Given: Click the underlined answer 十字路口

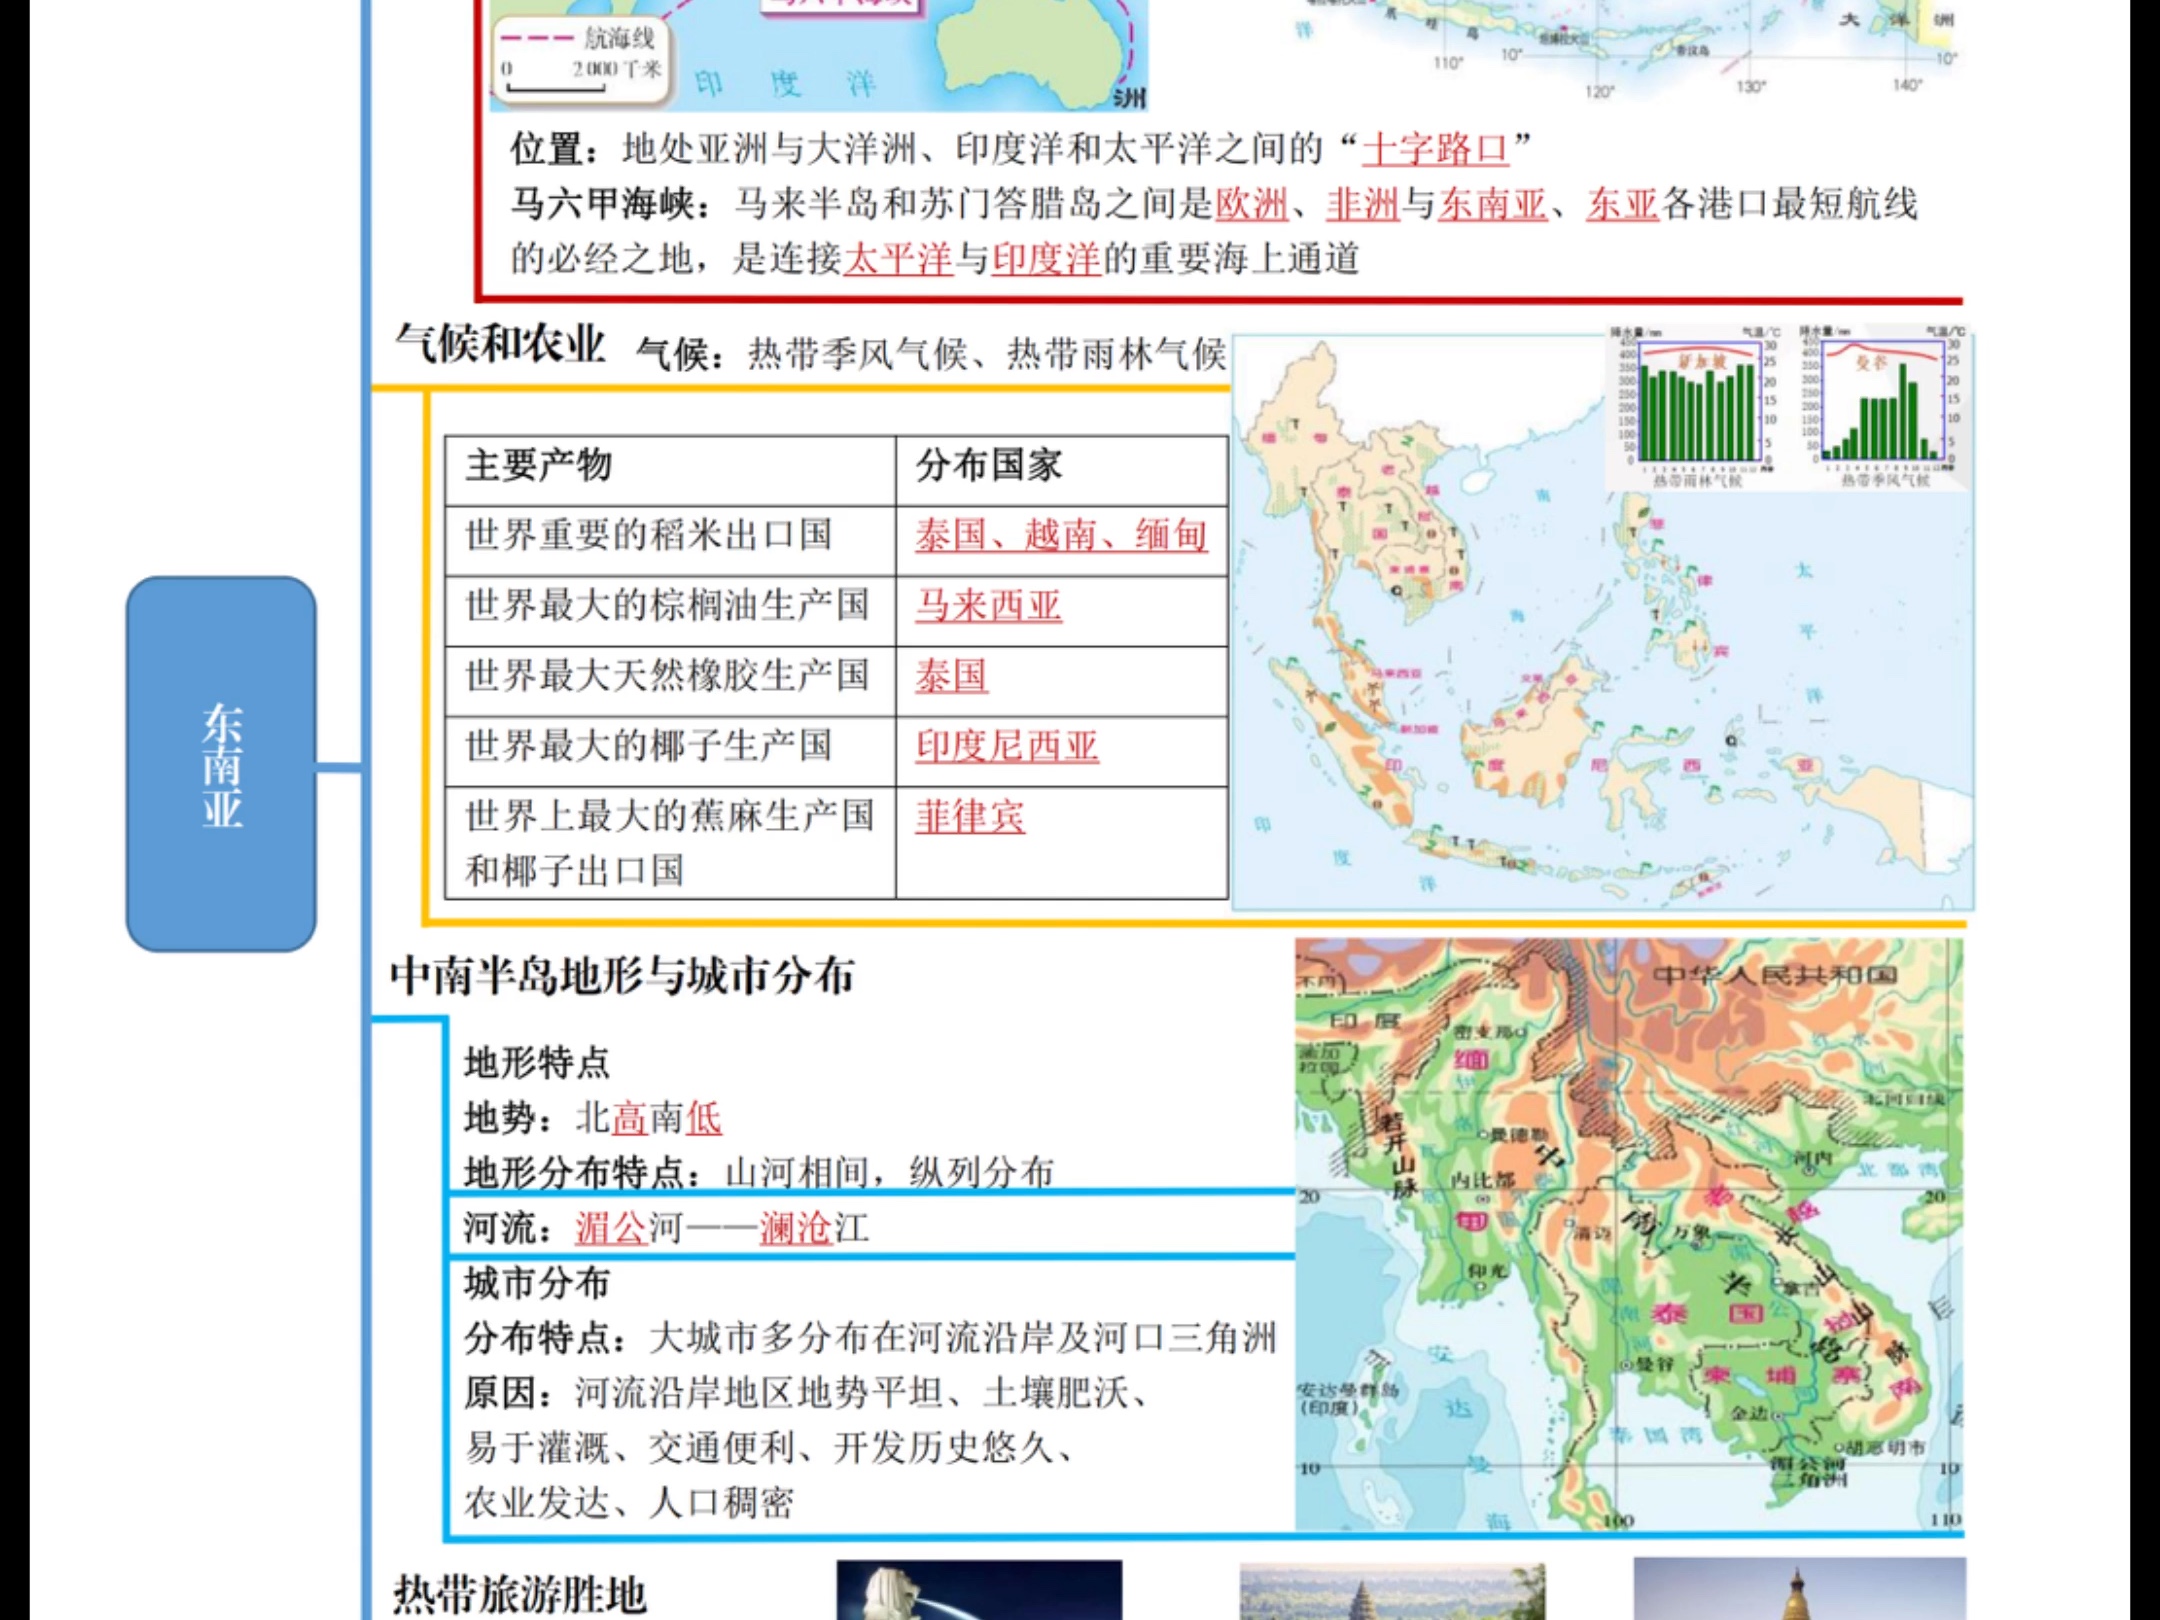Looking at the screenshot, I should pos(1435,148).
